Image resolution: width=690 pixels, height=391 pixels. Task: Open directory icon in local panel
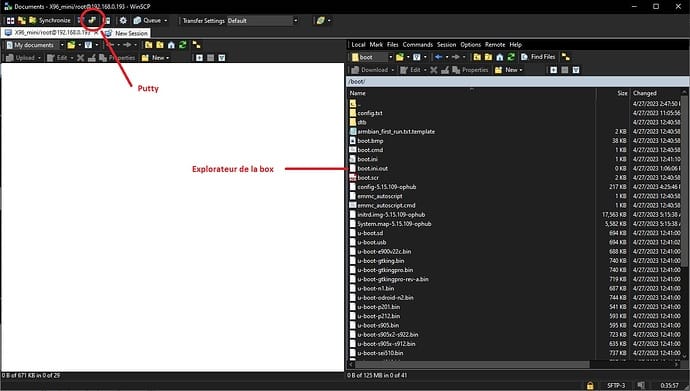pos(71,45)
